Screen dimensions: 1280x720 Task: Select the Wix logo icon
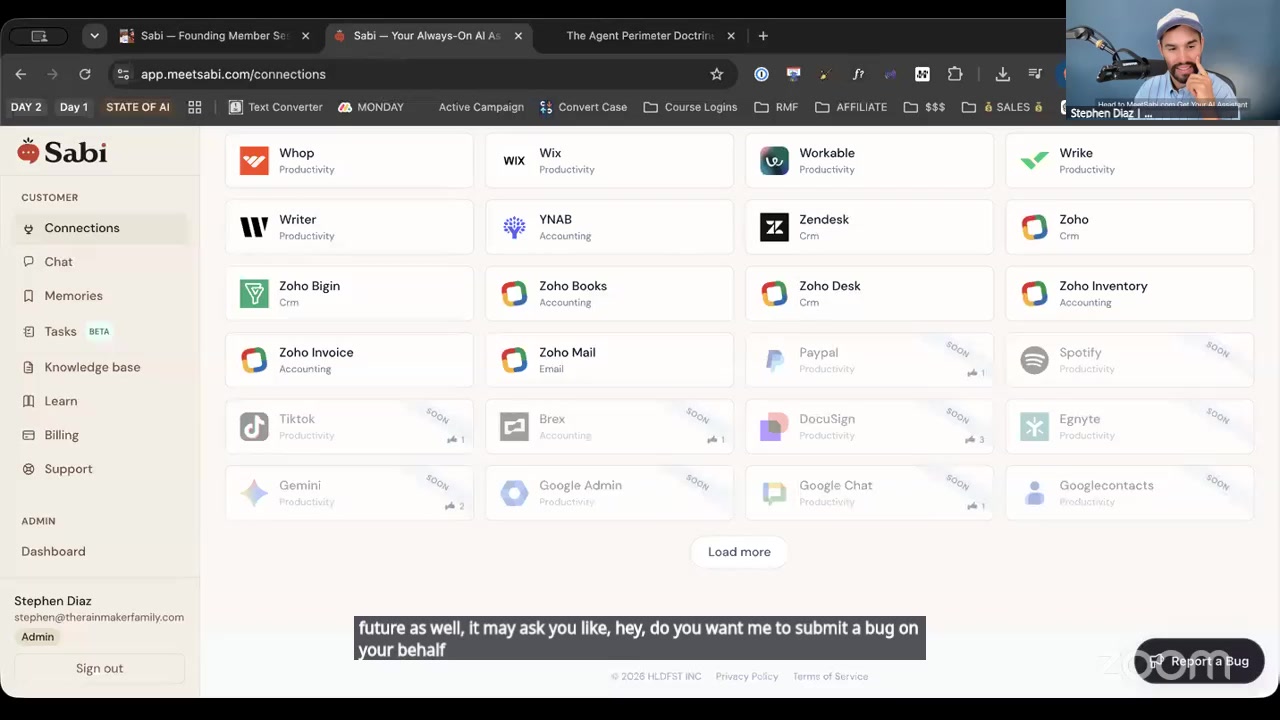point(514,160)
